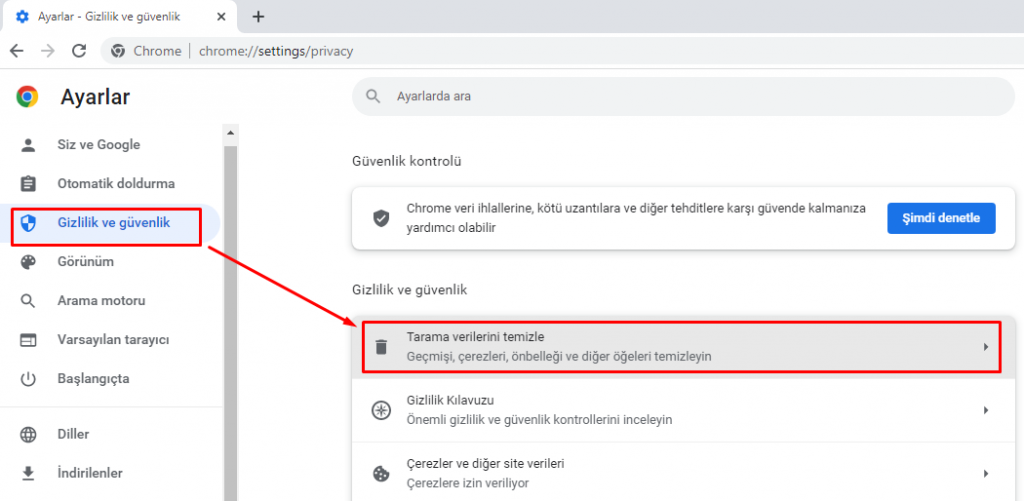1024x501 pixels.
Task: Click the person icon for Siz ve Google
Action: (28, 145)
